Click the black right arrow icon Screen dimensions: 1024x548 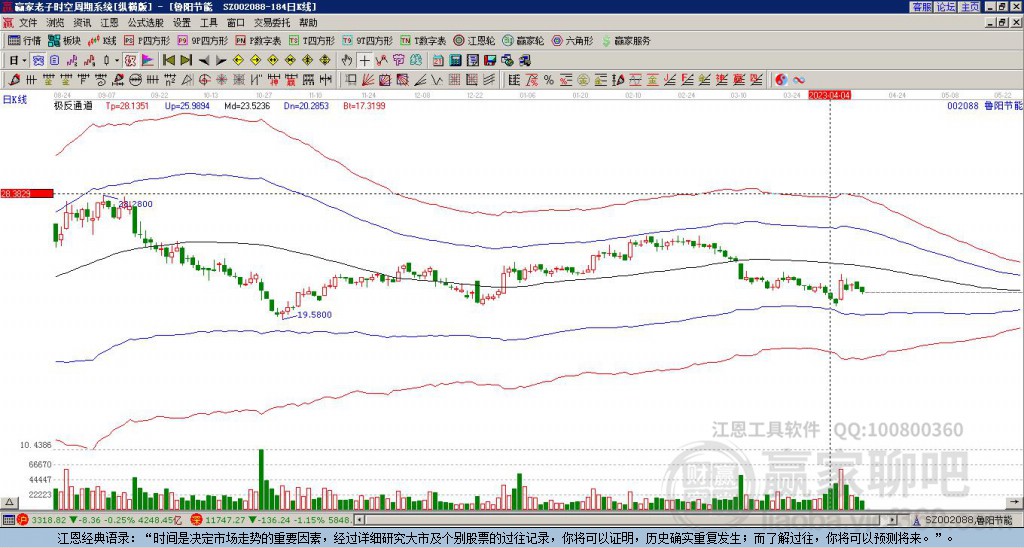221,61
